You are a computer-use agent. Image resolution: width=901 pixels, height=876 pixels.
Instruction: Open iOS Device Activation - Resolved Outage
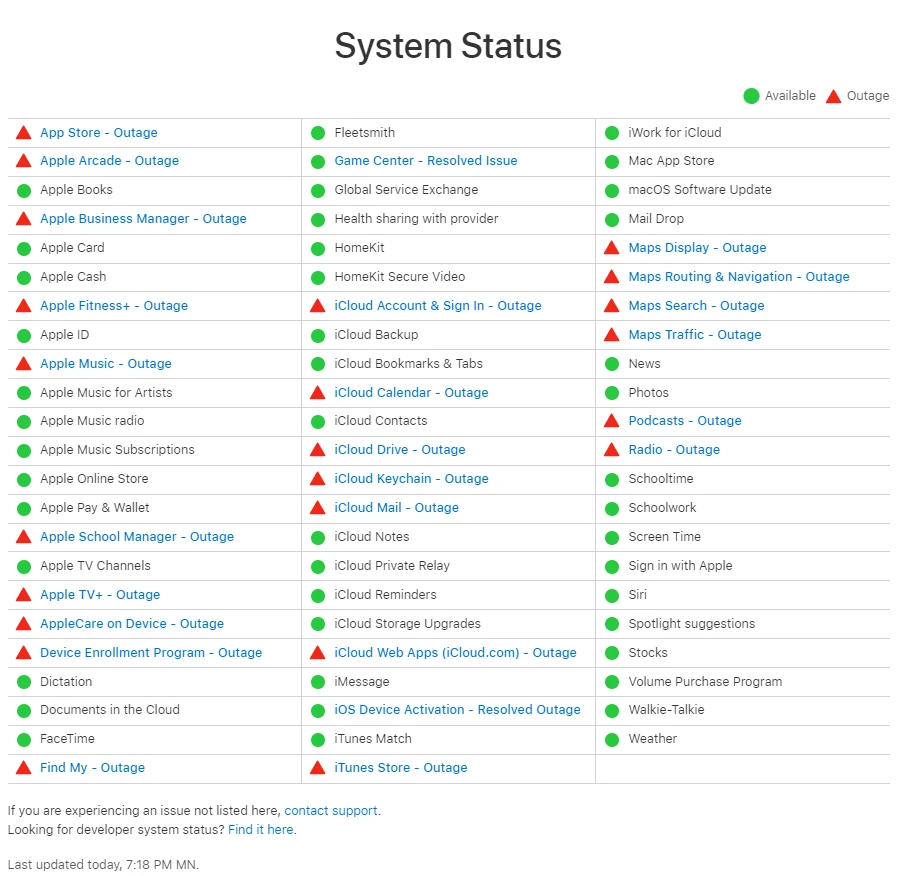click(457, 710)
